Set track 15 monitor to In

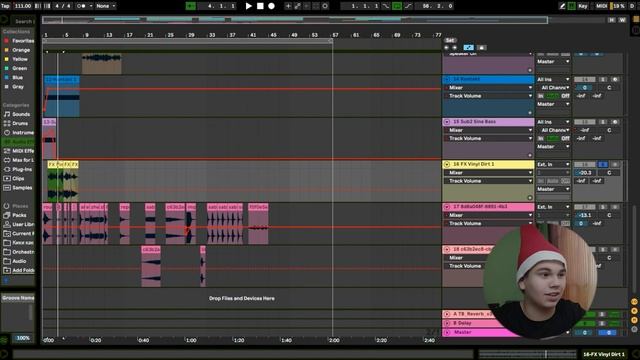click(x=540, y=139)
